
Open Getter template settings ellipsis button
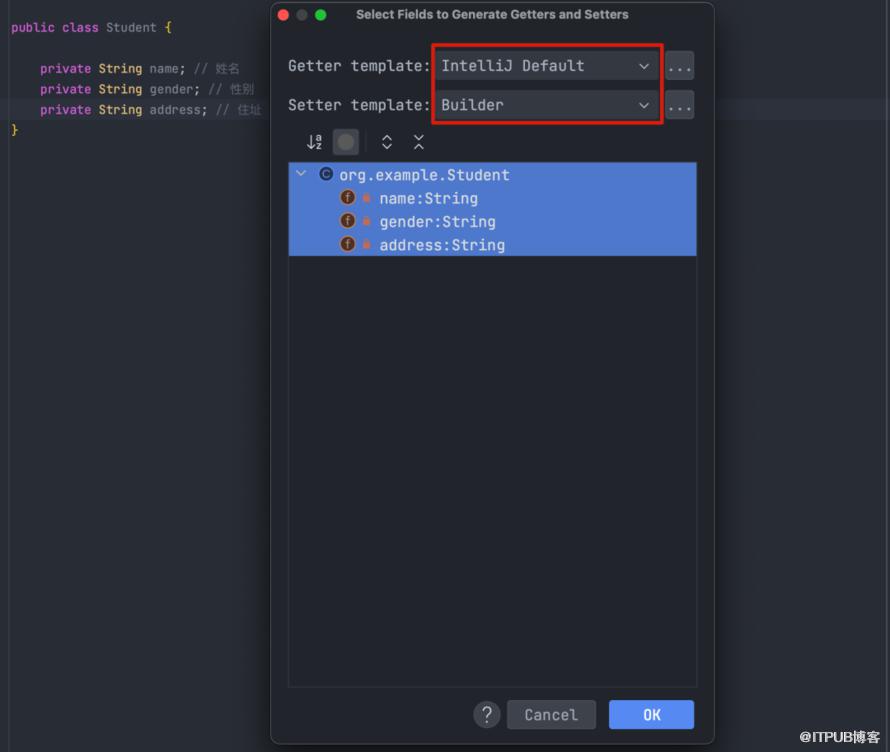pos(680,66)
